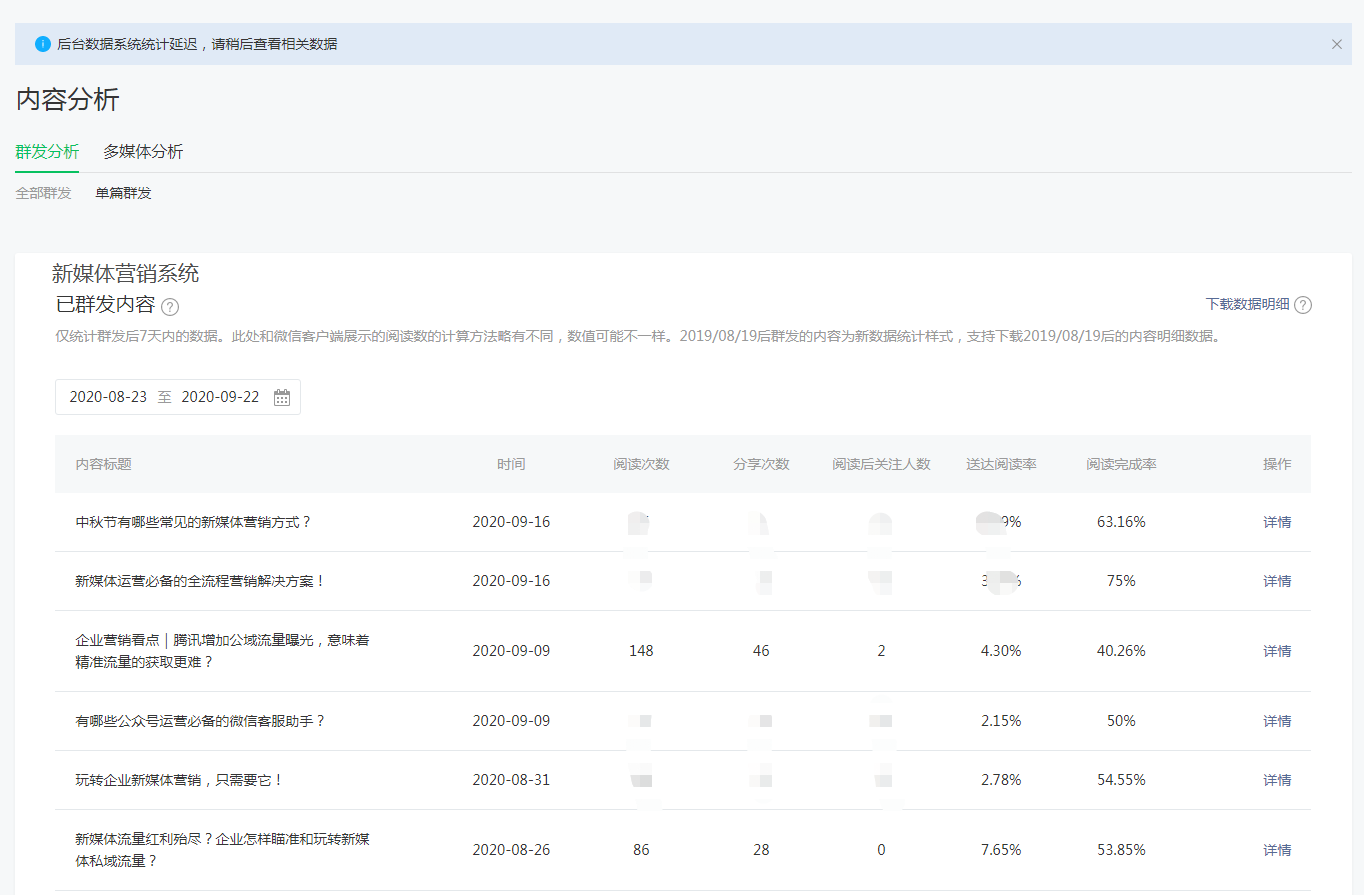
Task: Click the share count value 46
Action: (761, 651)
